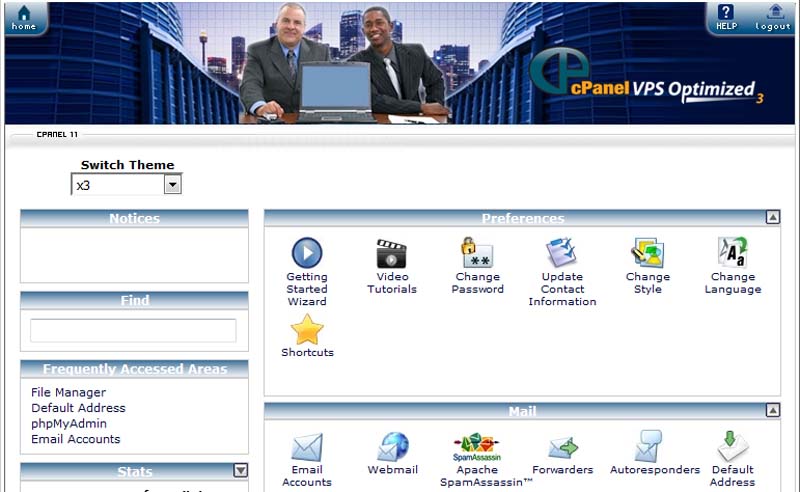The height and width of the screenshot is (492, 800).
Task: Click the Webmail text link
Action: 392,470
